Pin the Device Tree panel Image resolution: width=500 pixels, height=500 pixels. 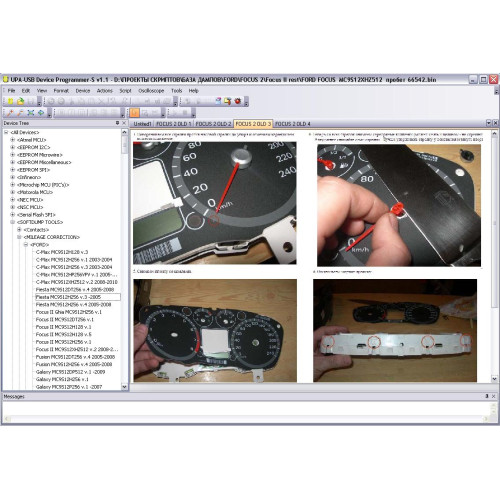coord(117,123)
